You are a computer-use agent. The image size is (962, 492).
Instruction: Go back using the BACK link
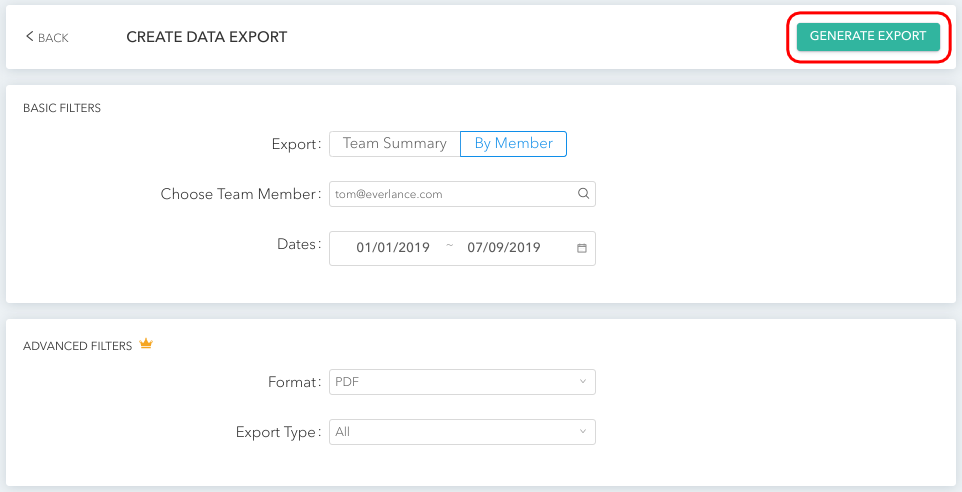(47, 37)
